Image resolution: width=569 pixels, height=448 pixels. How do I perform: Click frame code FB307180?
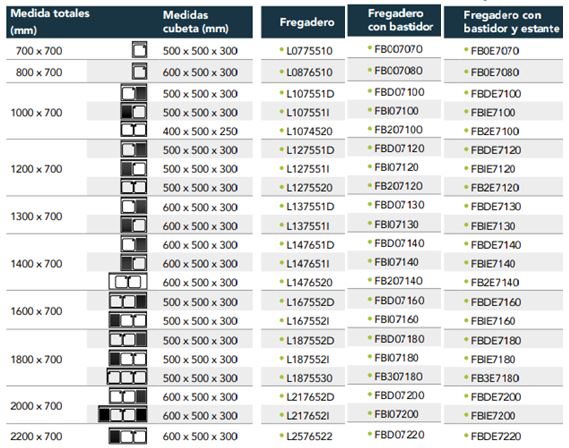(x=398, y=376)
